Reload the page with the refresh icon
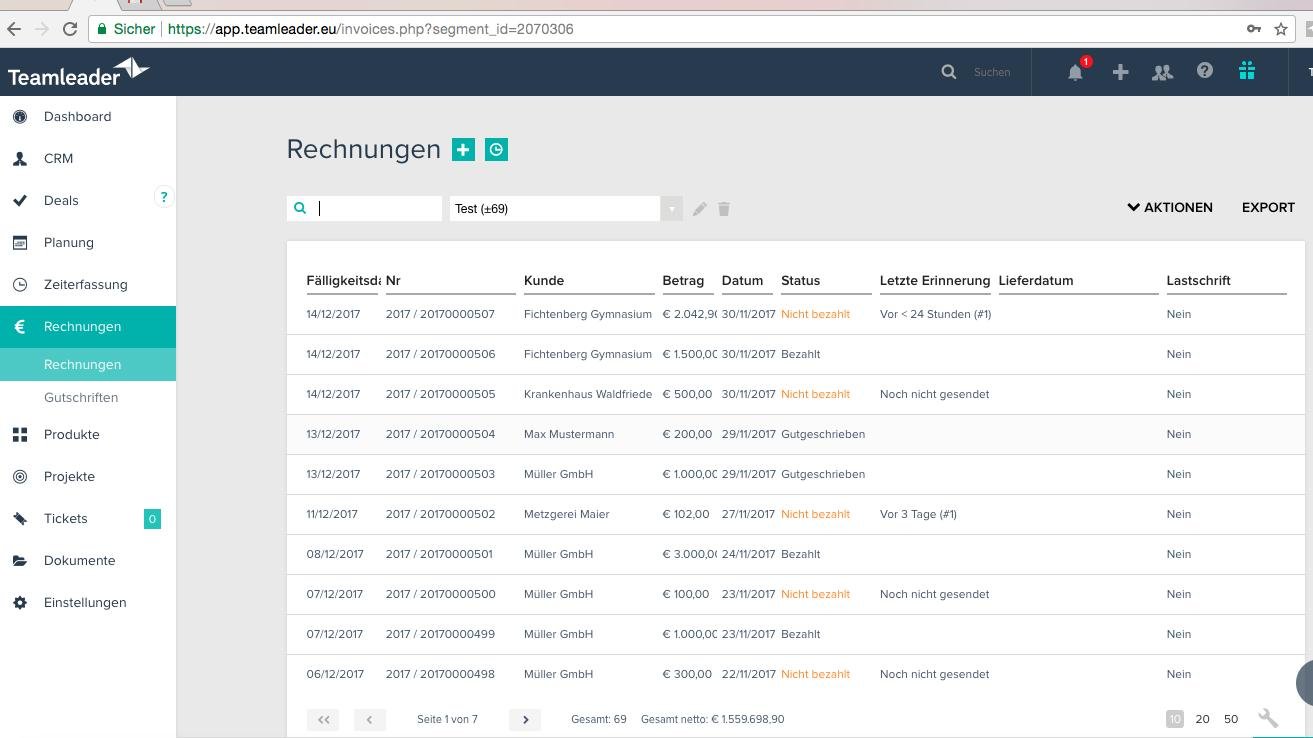The width and height of the screenshot is (1313, 738). (70, 29)
